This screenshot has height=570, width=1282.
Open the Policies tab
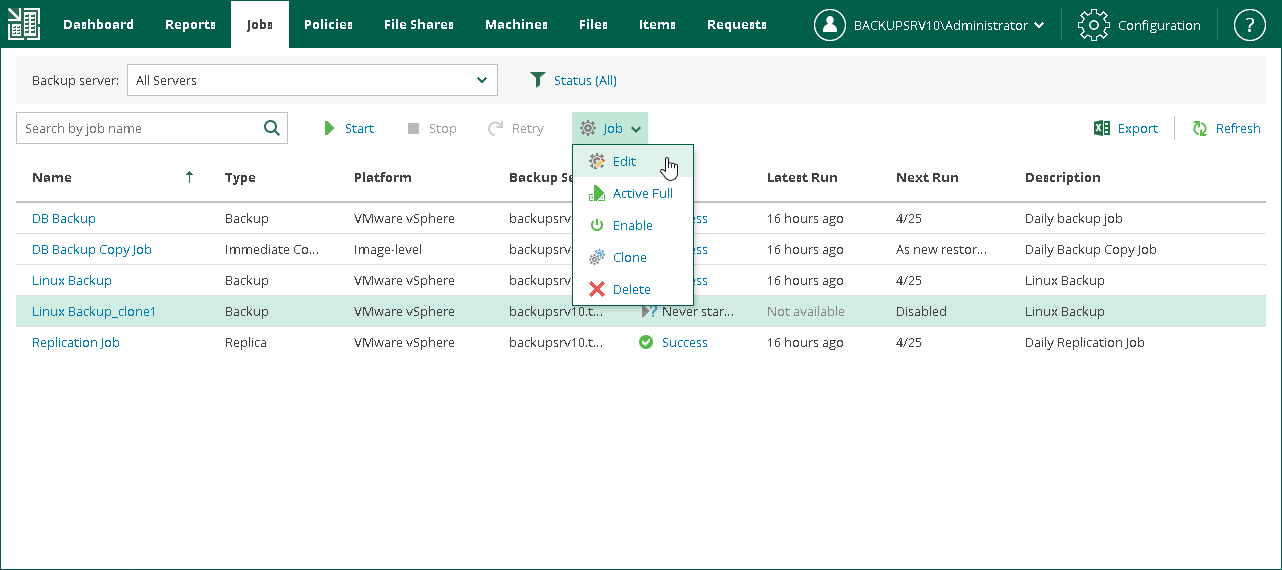click(328, 24)
